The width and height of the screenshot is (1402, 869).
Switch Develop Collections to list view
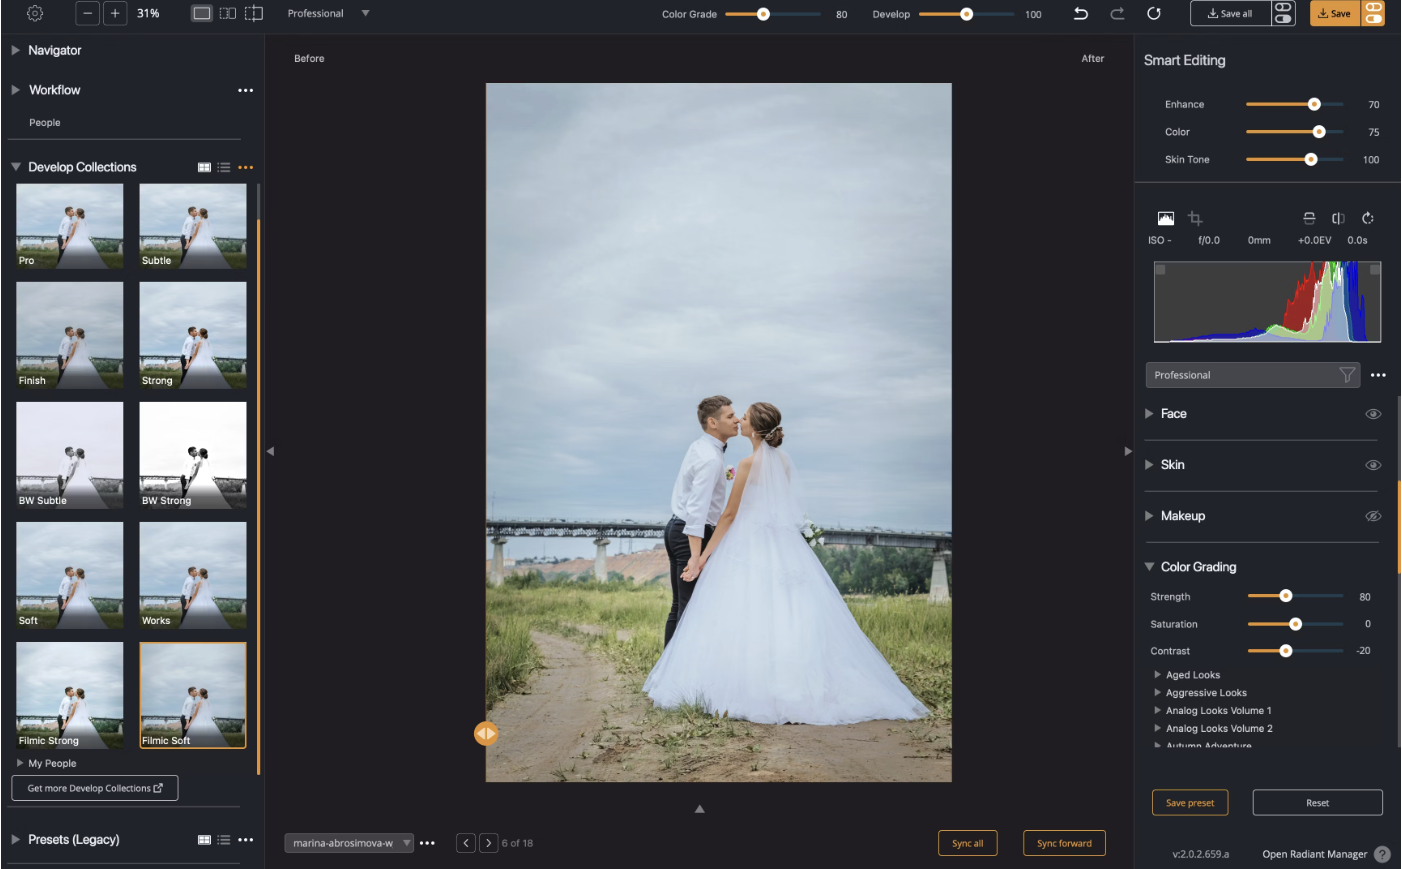[224, 167]
